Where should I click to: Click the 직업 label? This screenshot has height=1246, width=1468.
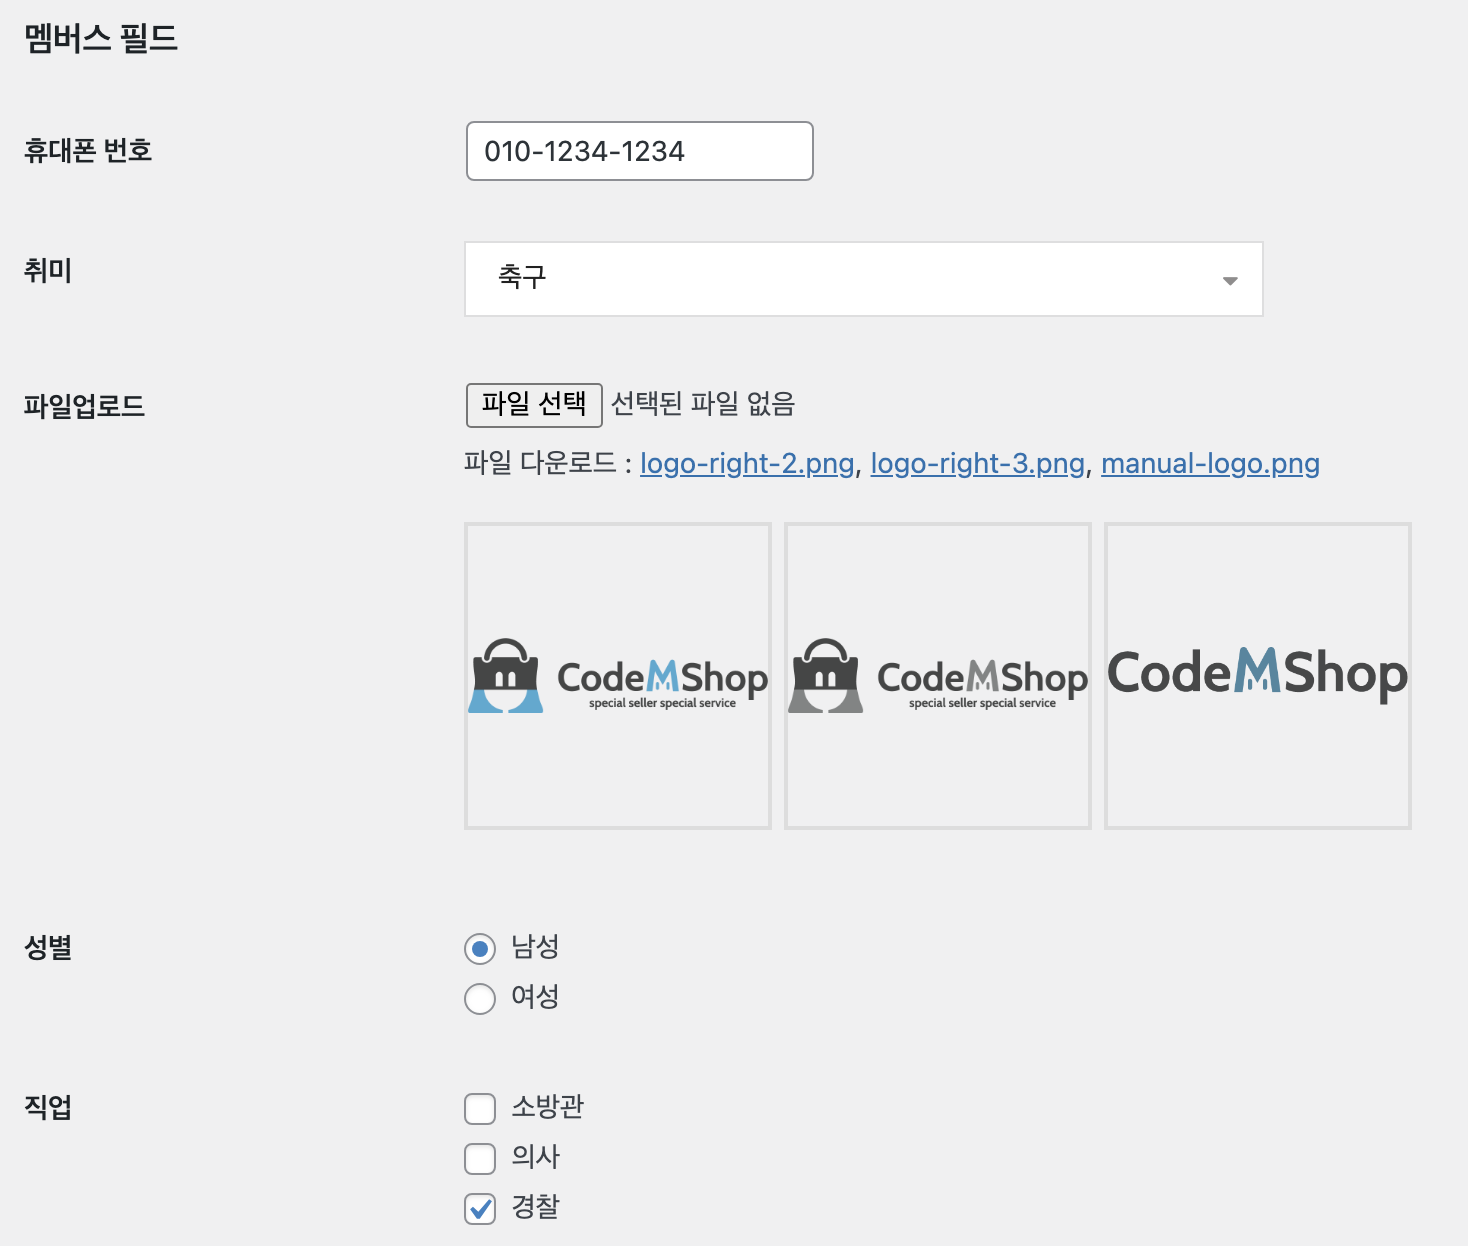click(48, 1107)
